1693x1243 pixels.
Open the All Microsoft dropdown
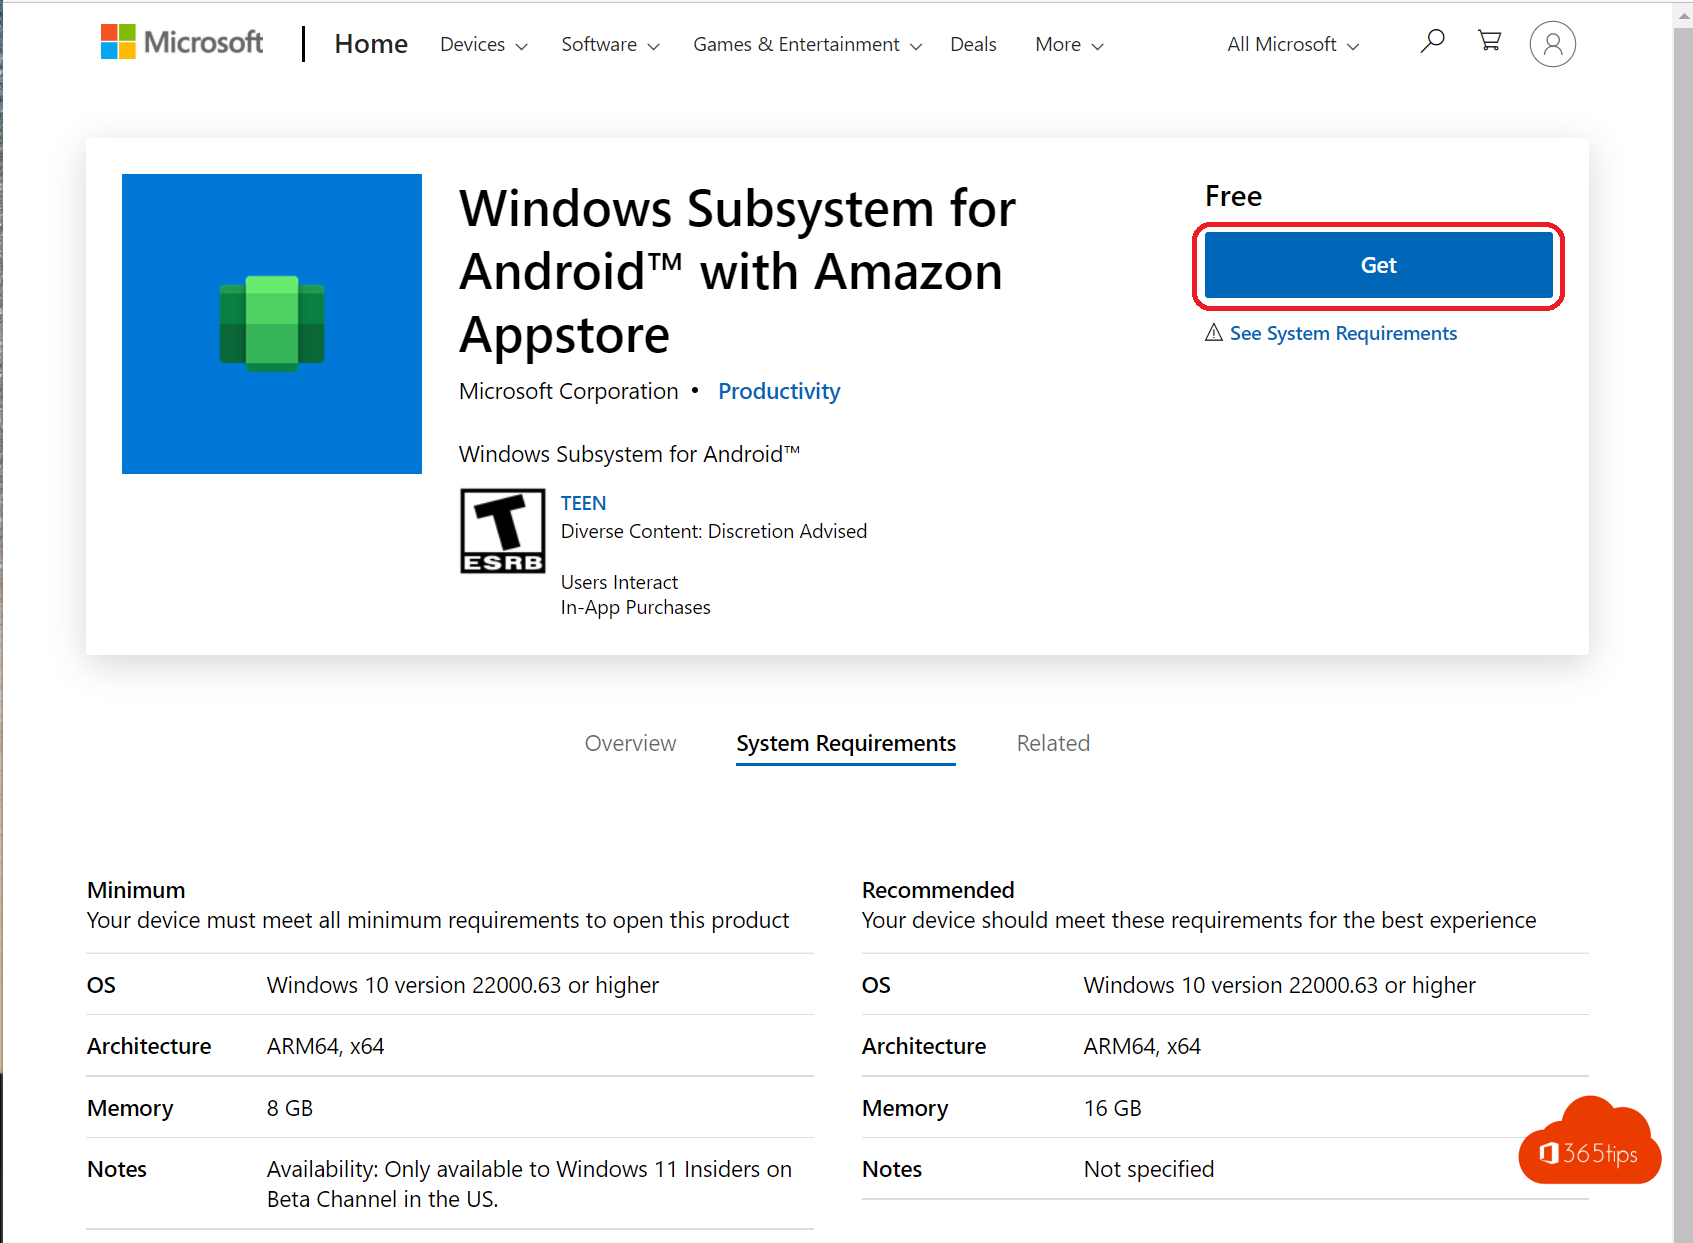click(x=1293, y=45)
